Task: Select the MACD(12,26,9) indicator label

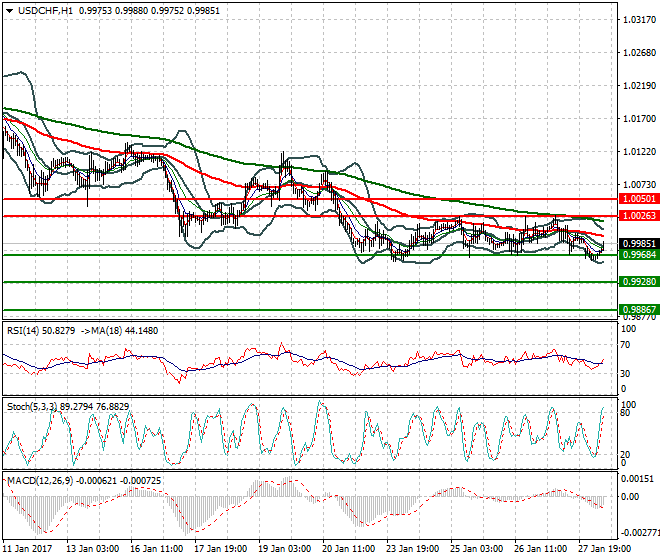Action: (40, 481)
